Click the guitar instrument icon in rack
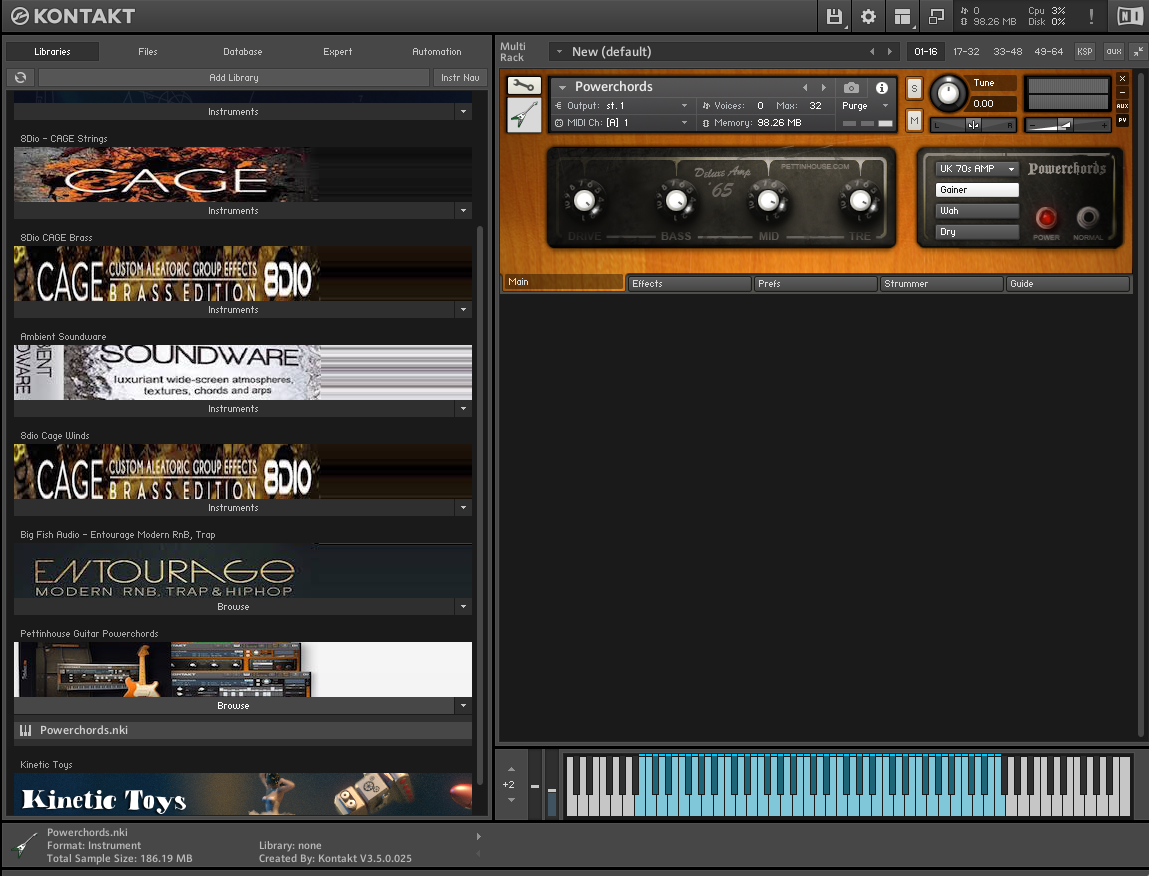Screen dimensions: 1149x876 [524, 115]
